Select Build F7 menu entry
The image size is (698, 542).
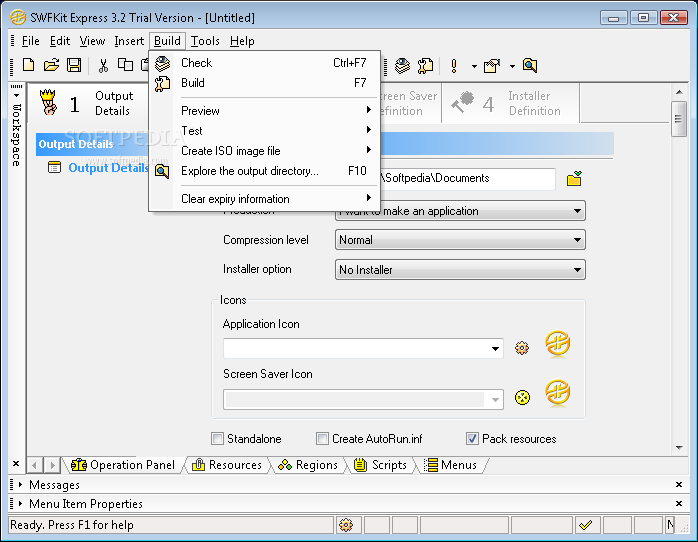coord(264,83)
